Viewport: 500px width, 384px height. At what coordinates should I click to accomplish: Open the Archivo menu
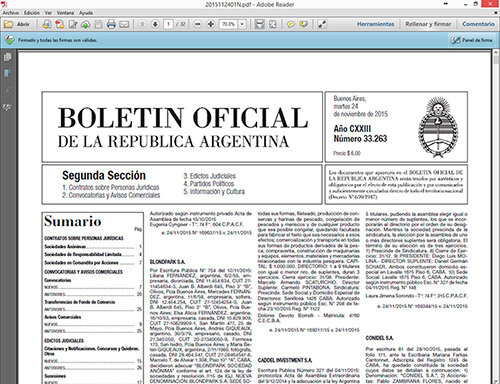click(x=11, y=13)
